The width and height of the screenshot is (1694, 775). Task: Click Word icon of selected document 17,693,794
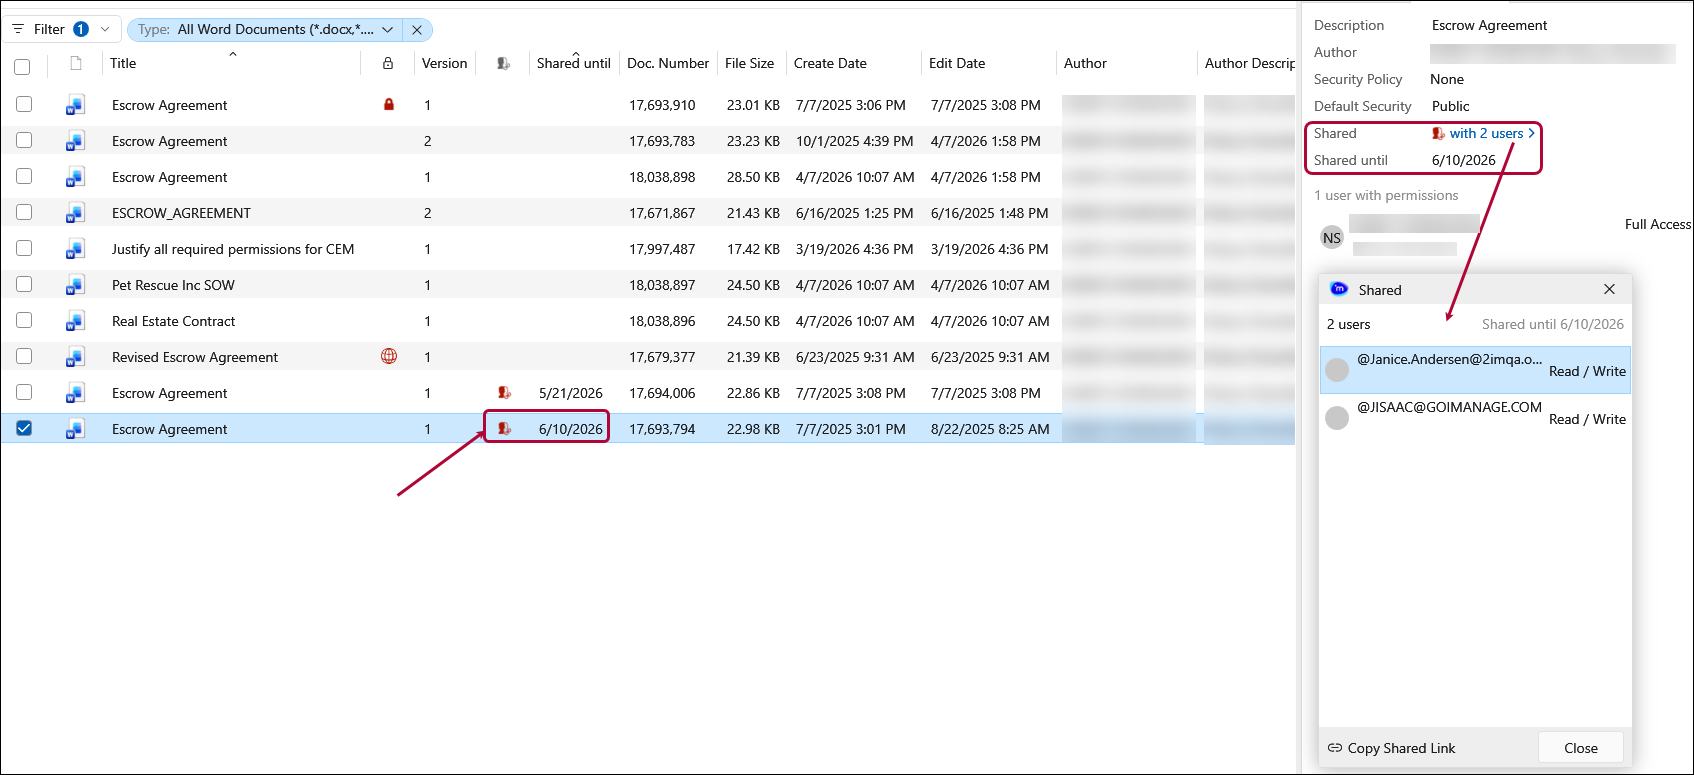(x=75, y=429)
